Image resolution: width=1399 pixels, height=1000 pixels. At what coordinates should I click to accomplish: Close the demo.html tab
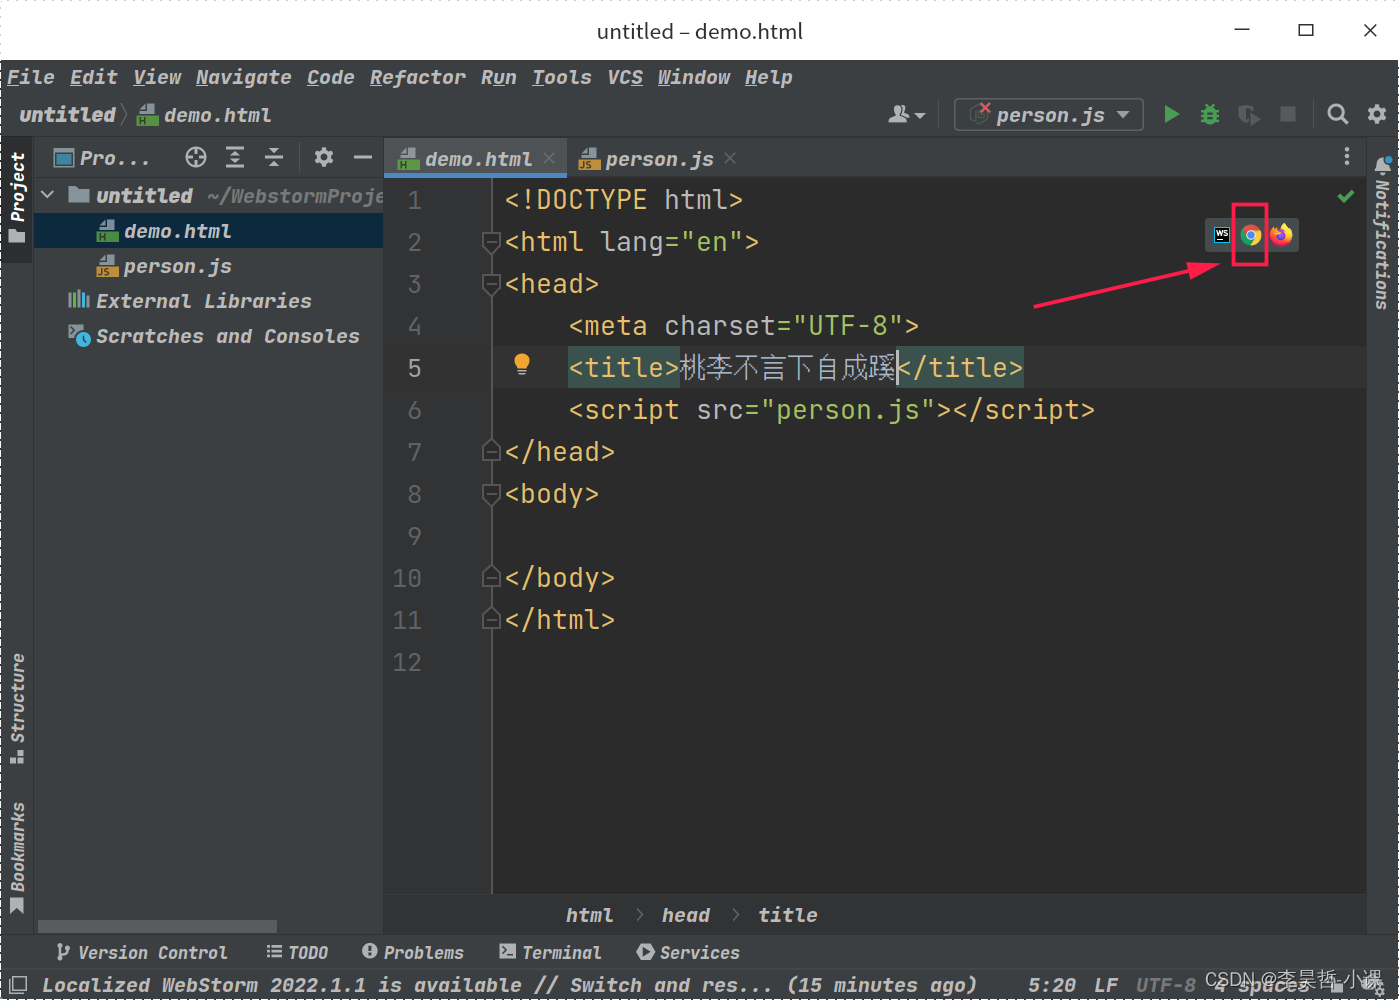pyautogui.click(x=549, y=158)
